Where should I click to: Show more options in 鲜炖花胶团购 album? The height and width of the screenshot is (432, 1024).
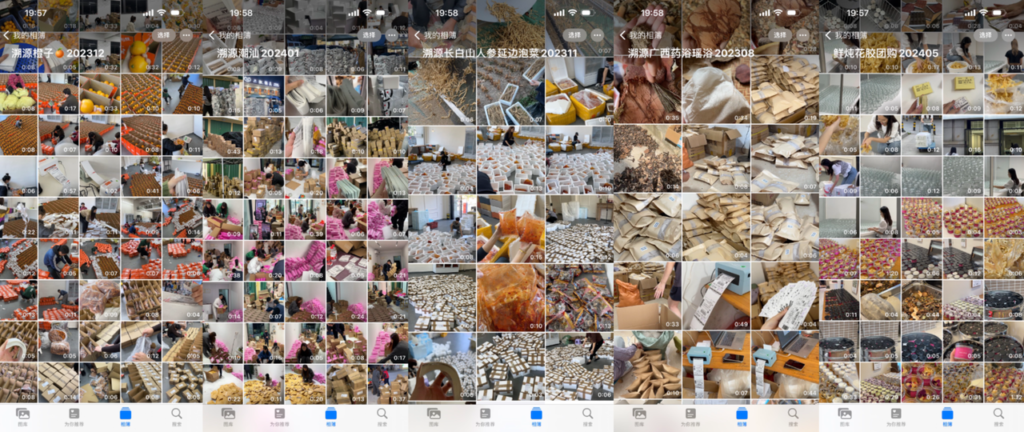point(1010,35)
